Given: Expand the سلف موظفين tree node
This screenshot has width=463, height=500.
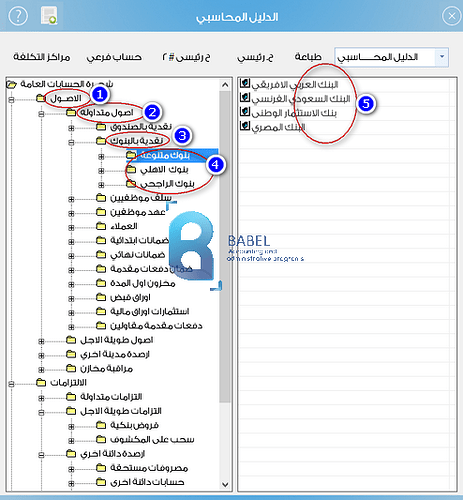Looking at the screenshot, I should click(x=71, y=199).
